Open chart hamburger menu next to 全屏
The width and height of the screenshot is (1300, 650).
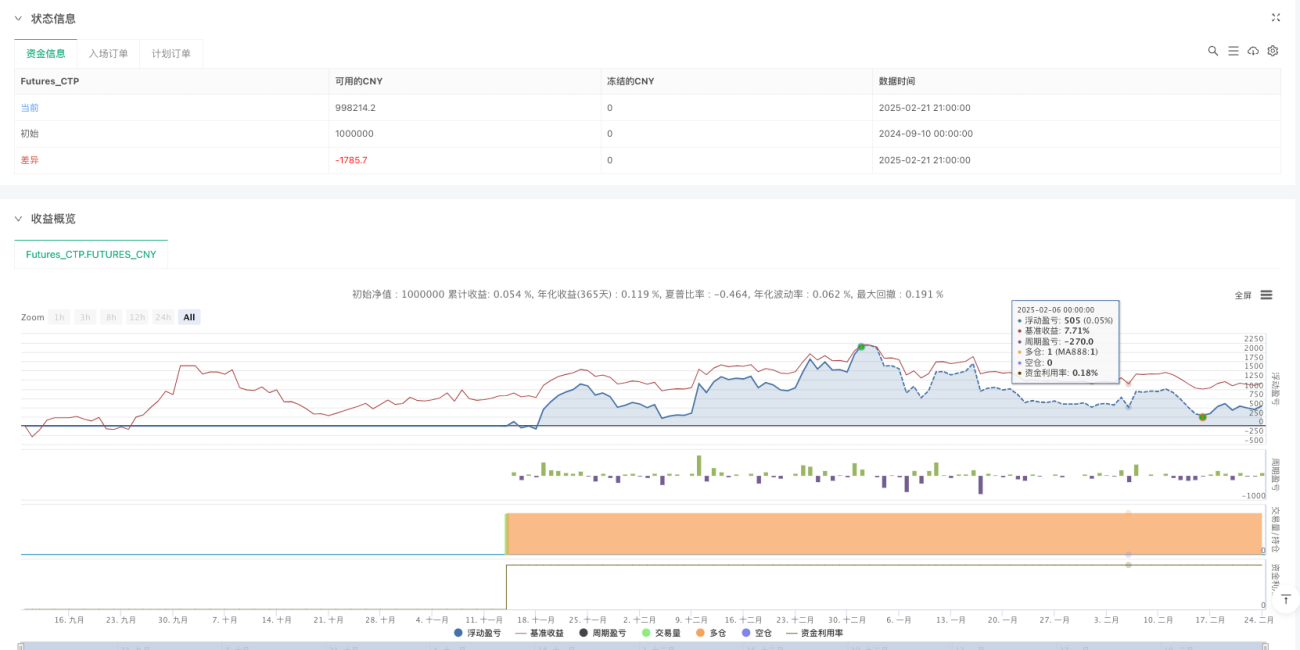[x=1266, y=295]
